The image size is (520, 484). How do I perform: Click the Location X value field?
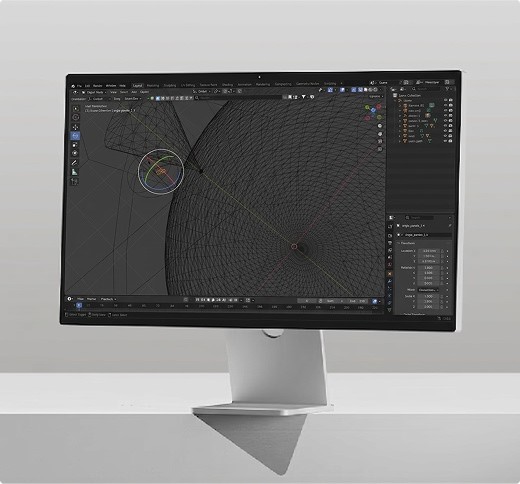429,251
